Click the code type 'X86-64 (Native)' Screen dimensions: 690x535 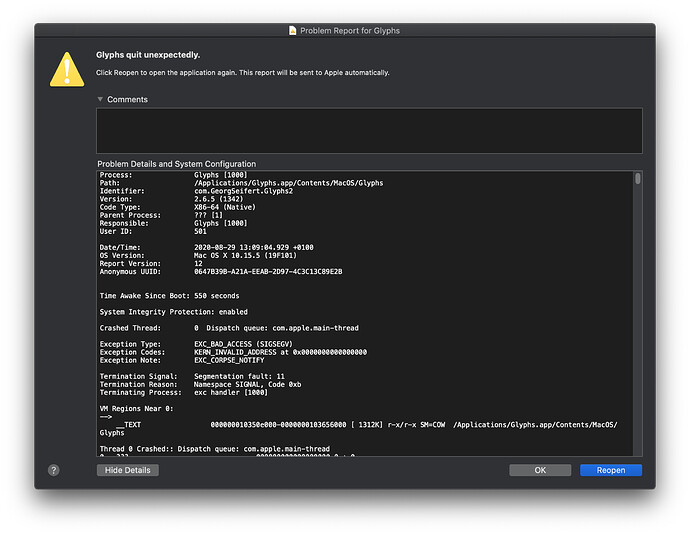tap(225, 207)
